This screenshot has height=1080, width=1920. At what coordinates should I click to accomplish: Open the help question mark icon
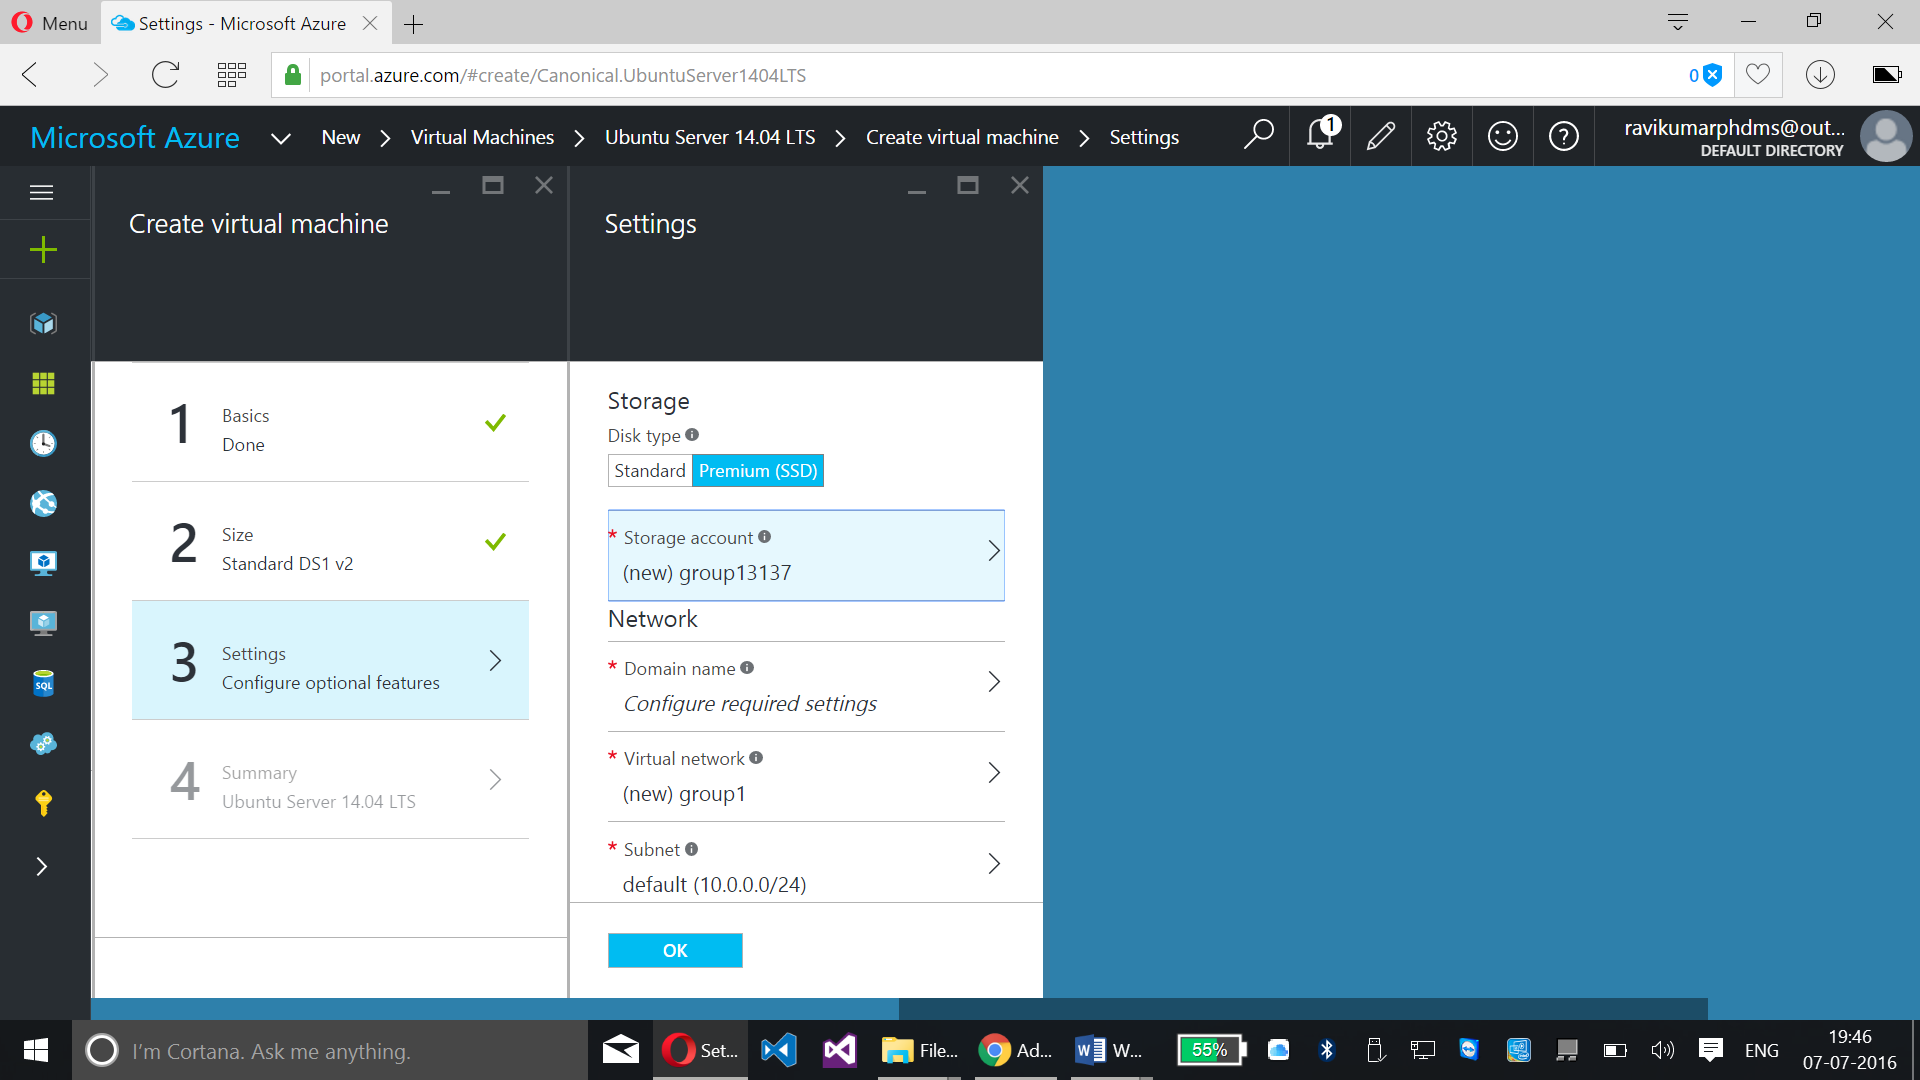point(1563,136)
